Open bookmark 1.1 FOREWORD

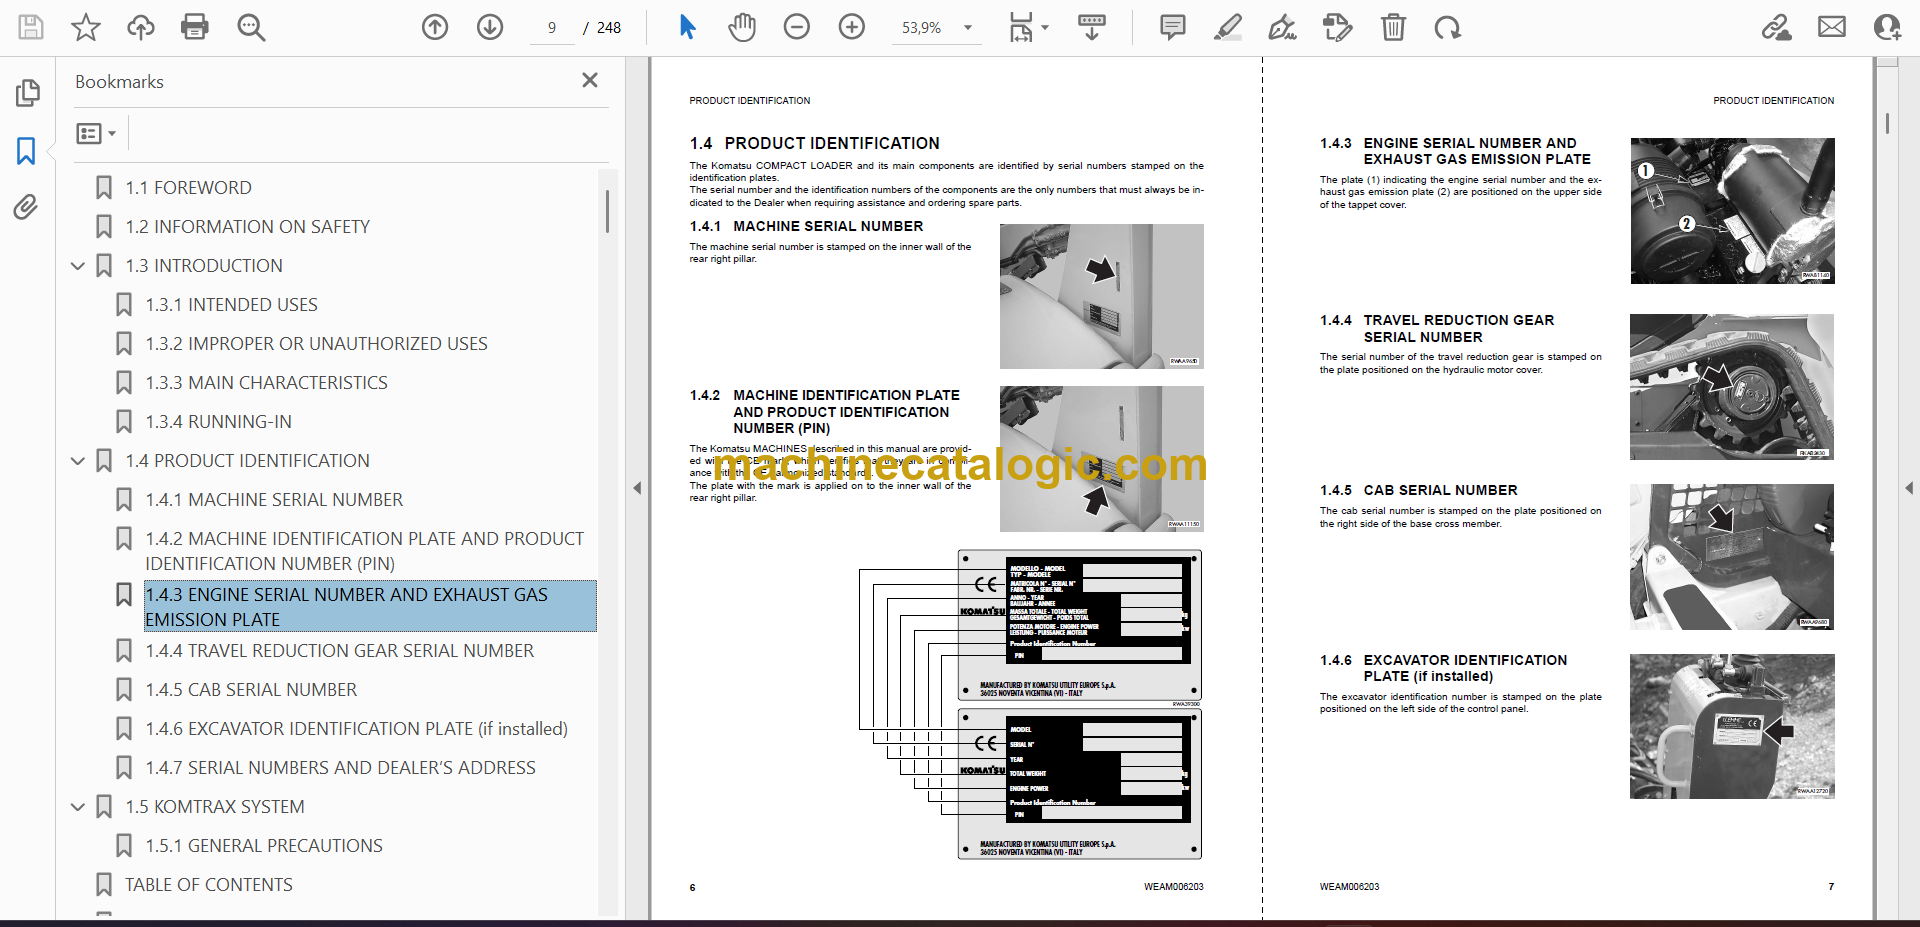(x=188, y=188)
